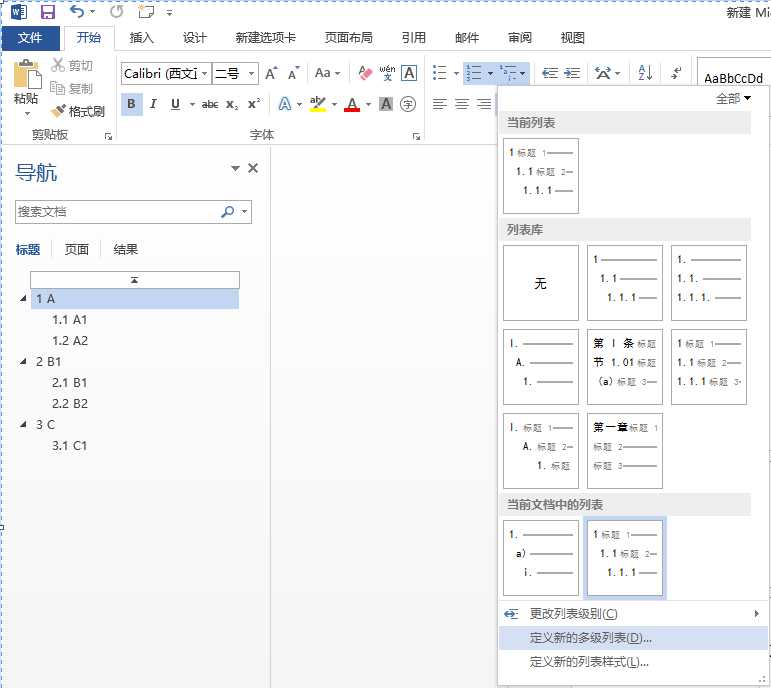Switch to the 插入 (Insert) tab
771x688 pixels.
click(142, 38)
